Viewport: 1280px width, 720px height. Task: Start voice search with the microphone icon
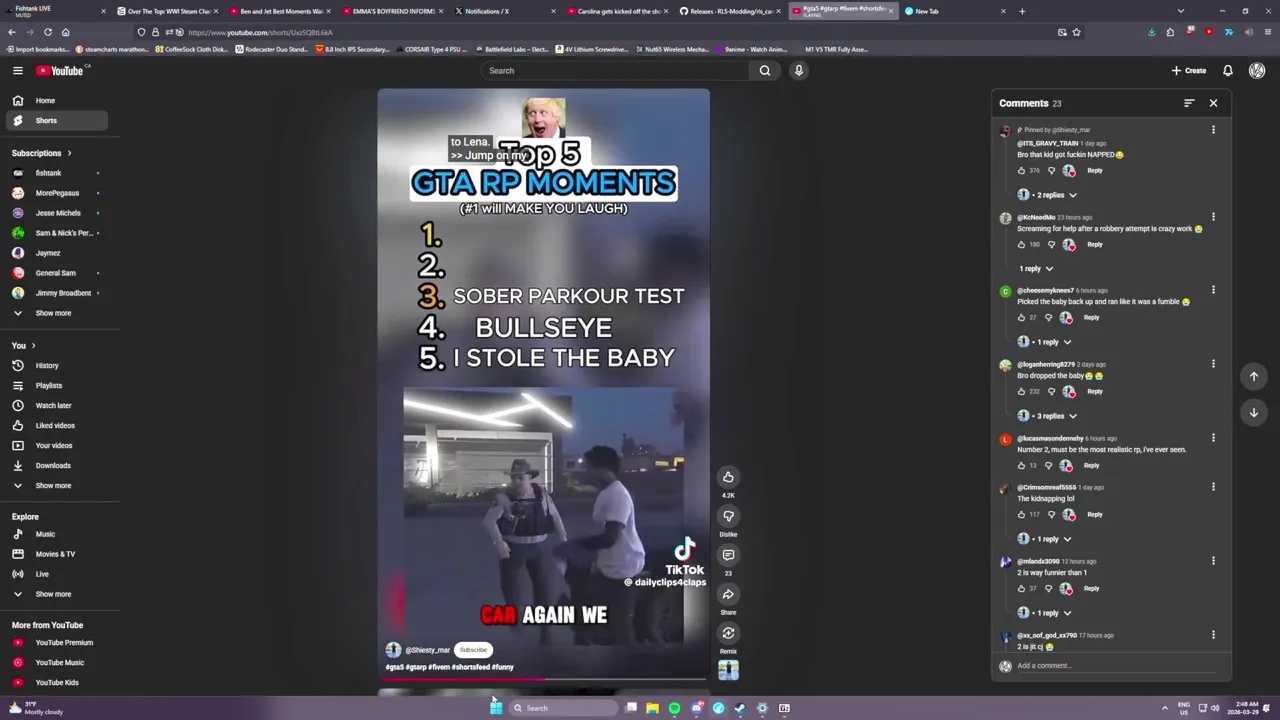point(798,70)
